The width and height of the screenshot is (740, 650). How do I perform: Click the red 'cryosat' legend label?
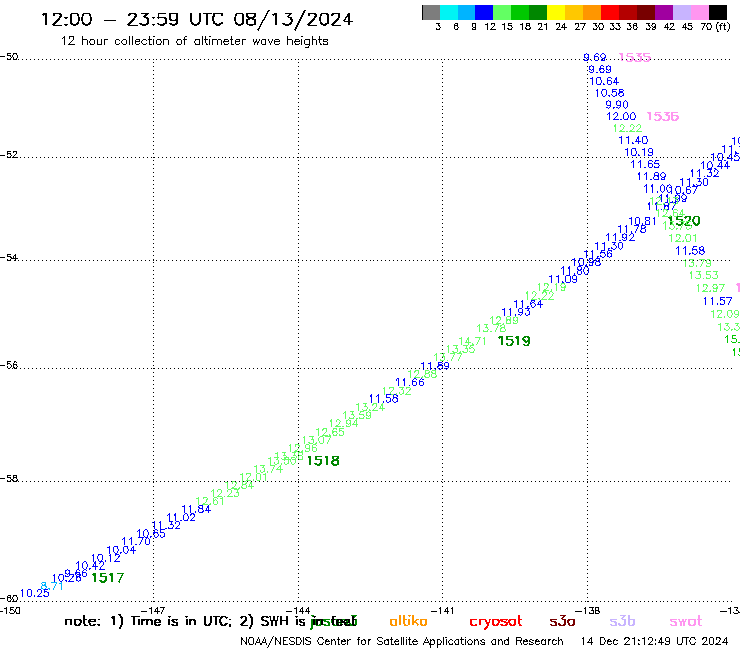click(x=496, y=622)
